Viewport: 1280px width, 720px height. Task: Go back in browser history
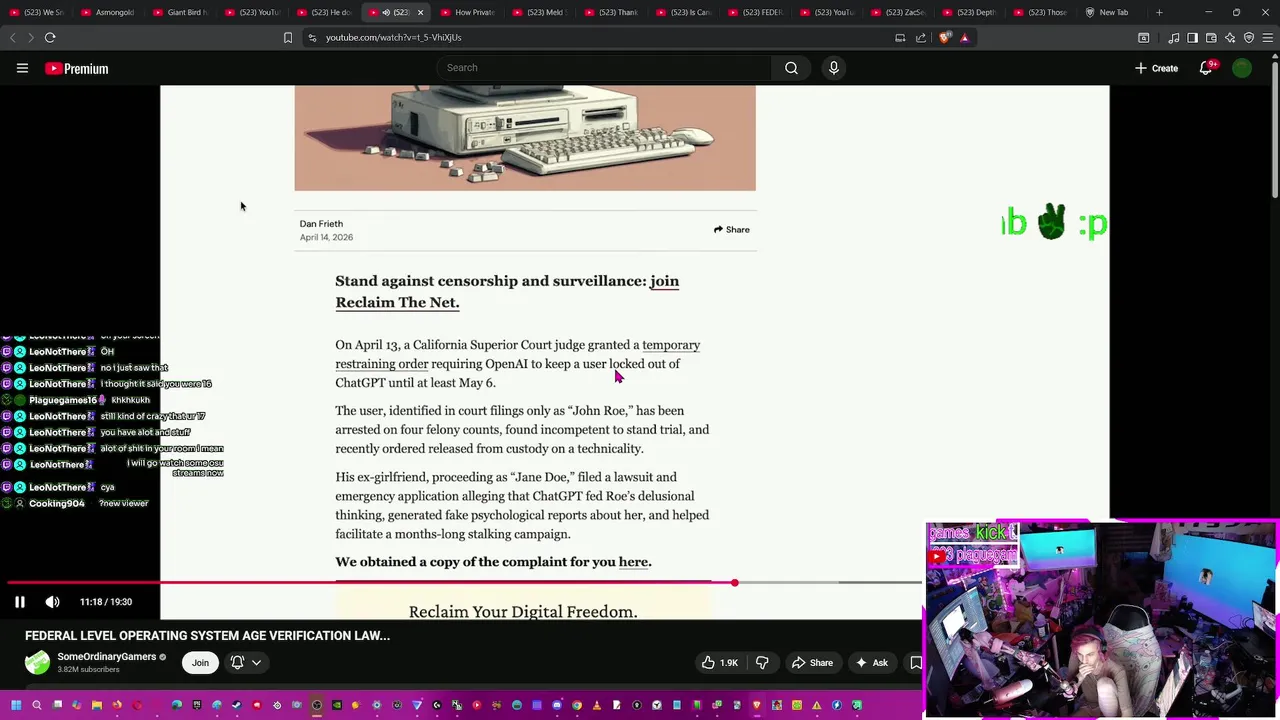(13, 38)
